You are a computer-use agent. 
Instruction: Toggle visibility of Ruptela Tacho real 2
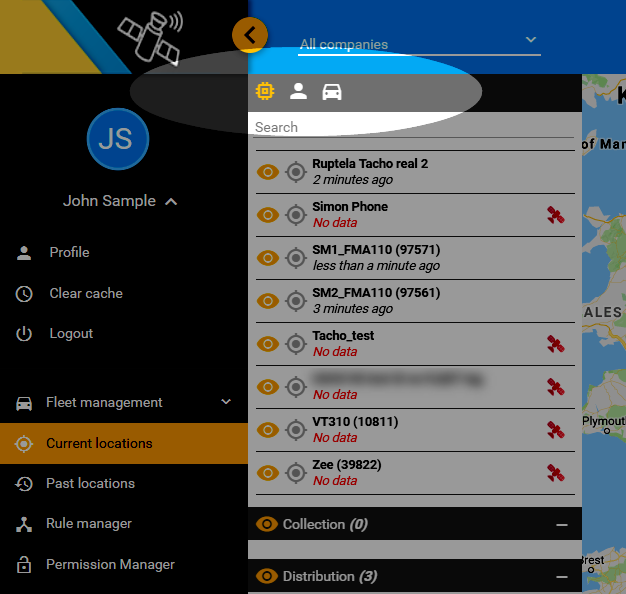click(x=268, y=172)
